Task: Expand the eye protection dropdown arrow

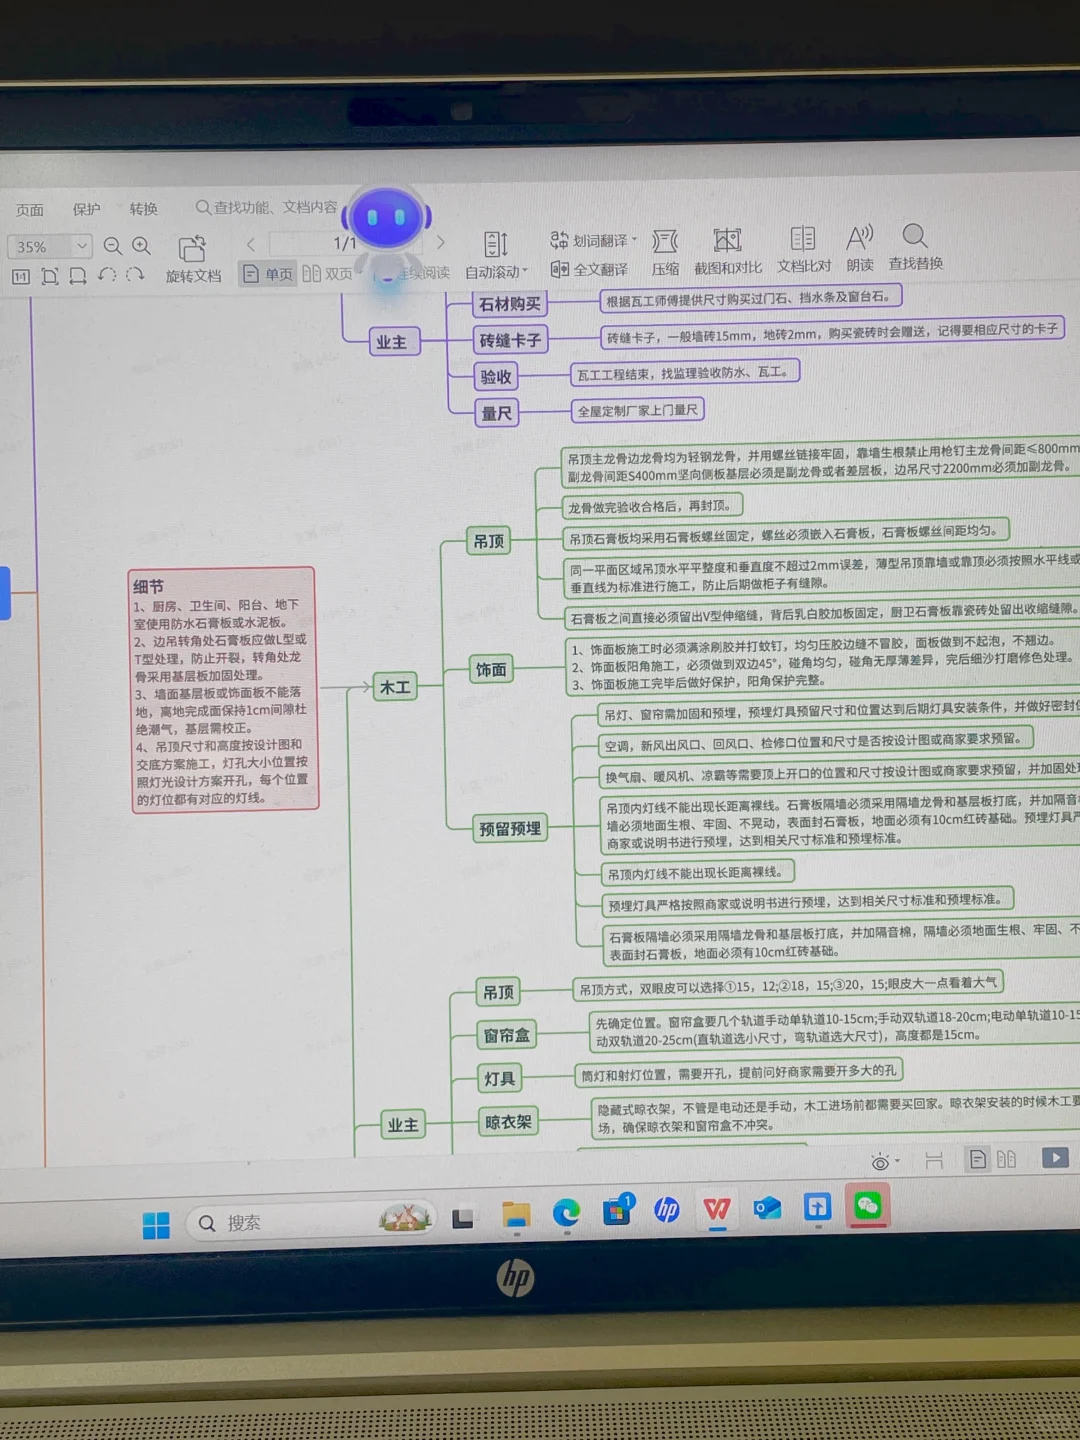Action: [x=897, y=1162]
